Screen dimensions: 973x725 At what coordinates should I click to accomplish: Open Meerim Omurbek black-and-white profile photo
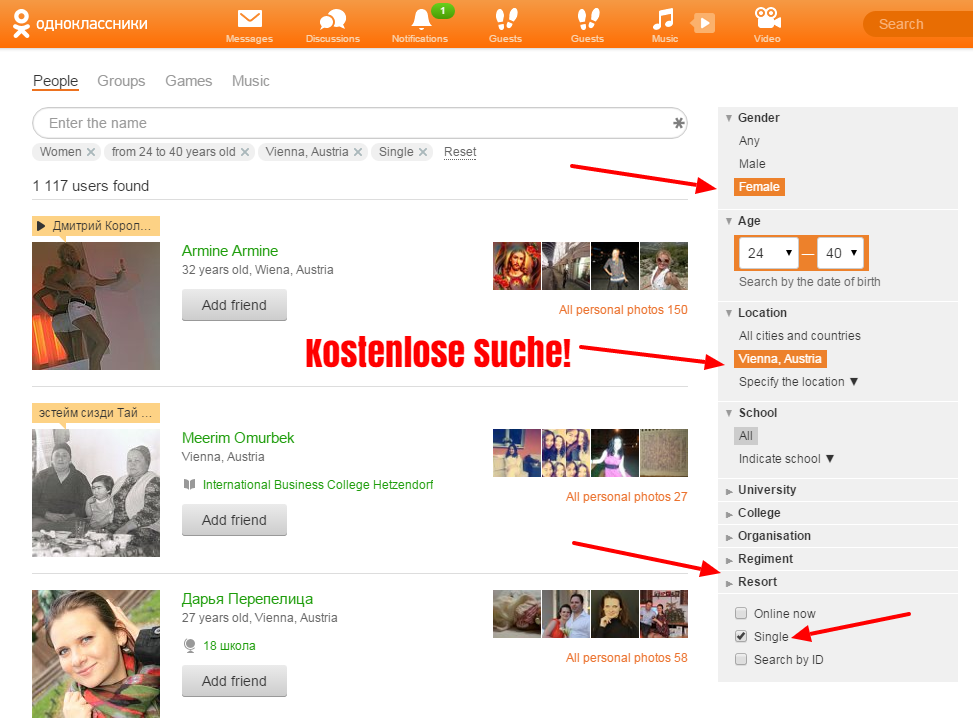[96, 493]
